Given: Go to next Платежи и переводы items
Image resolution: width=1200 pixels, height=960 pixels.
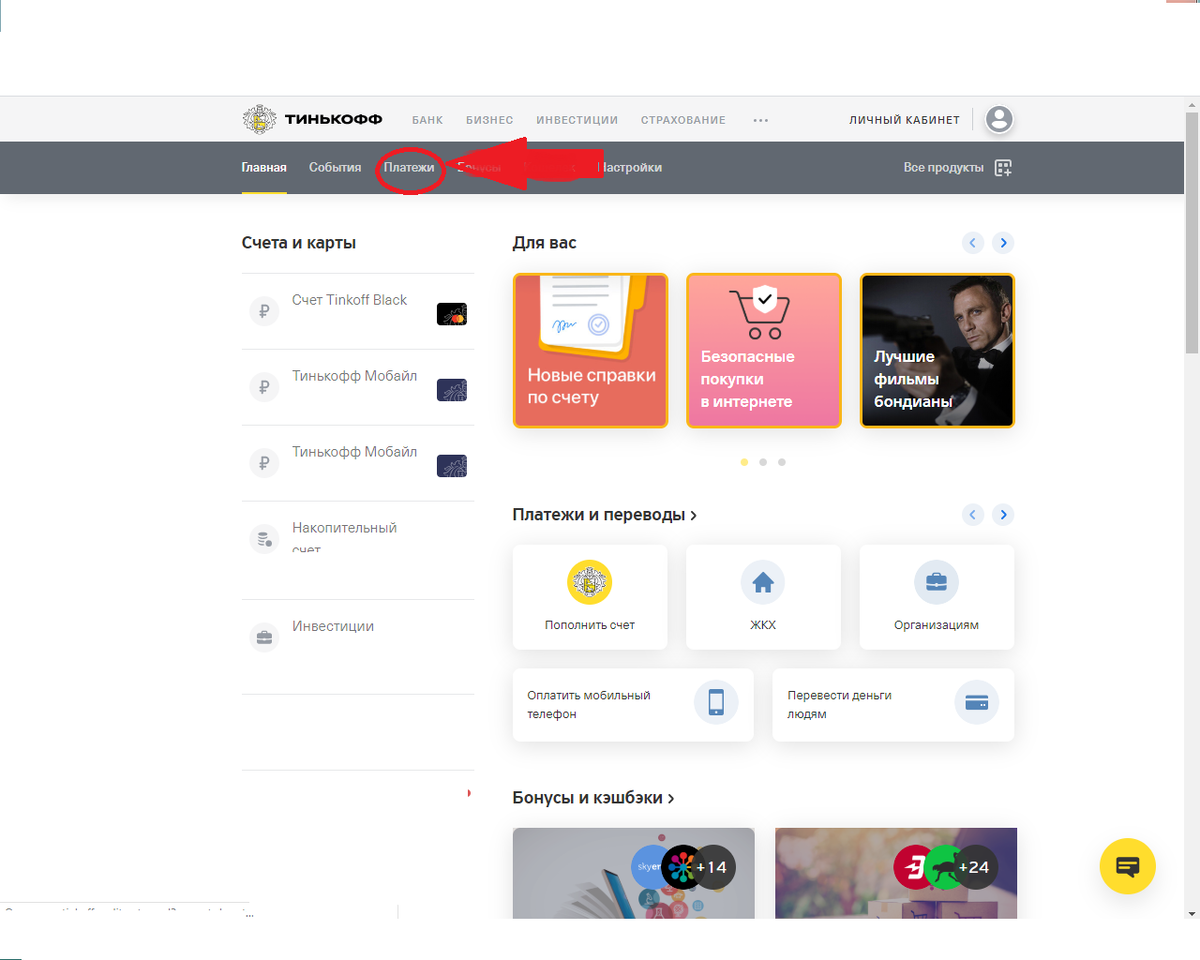Looking at the screenshot, I should [1003, 515].
